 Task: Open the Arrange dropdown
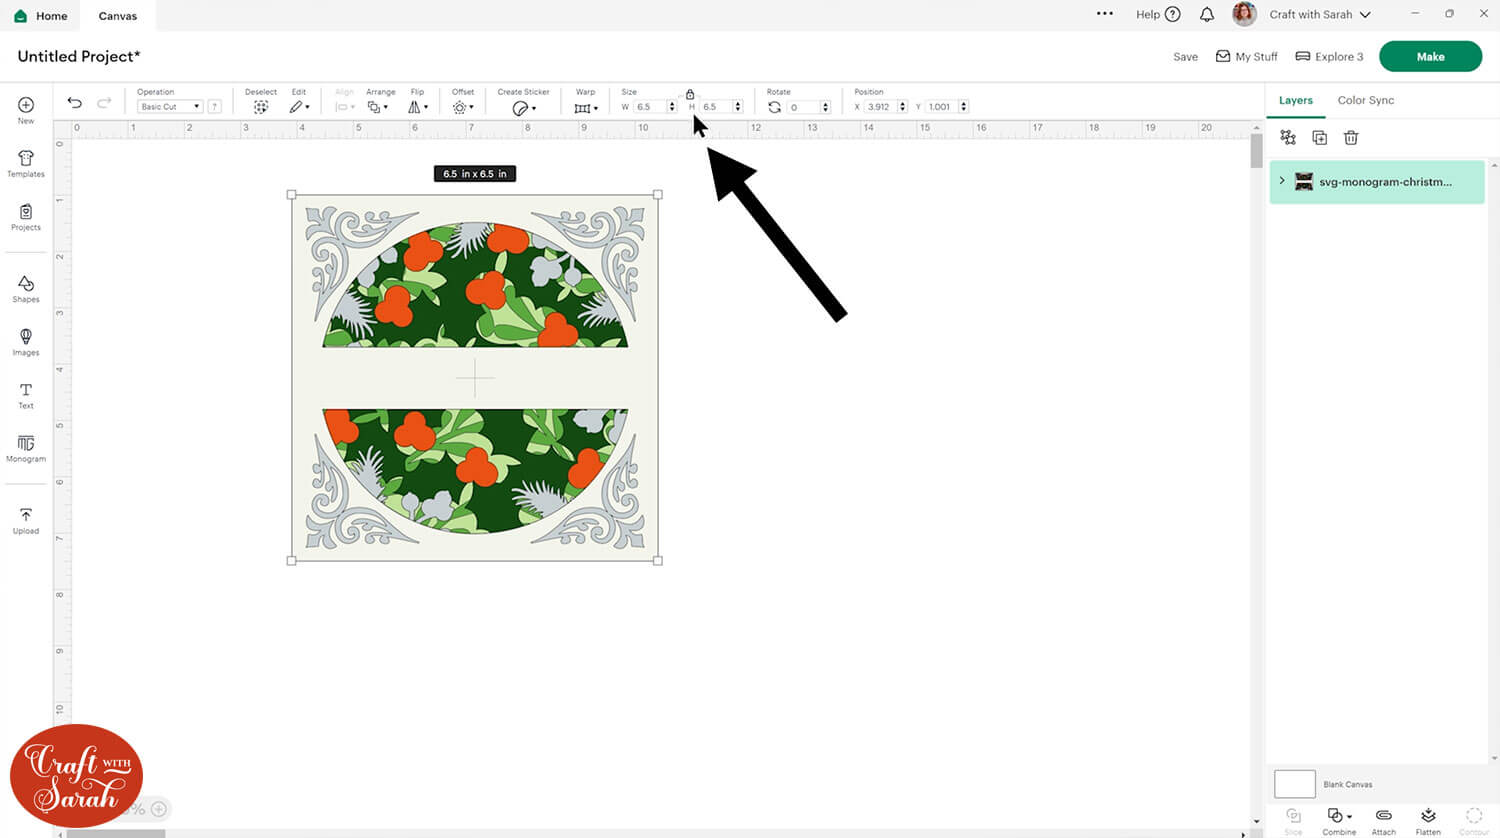click(377, 107)
